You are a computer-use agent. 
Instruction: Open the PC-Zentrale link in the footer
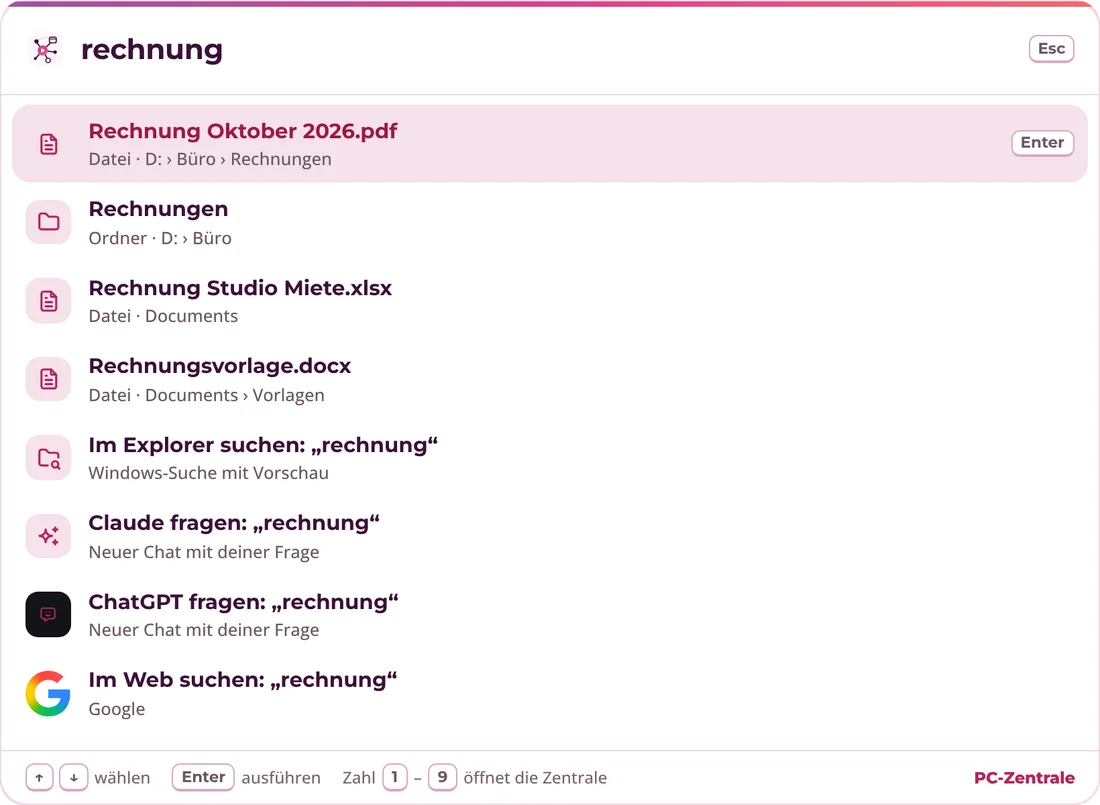click(x=1024, y=778)
